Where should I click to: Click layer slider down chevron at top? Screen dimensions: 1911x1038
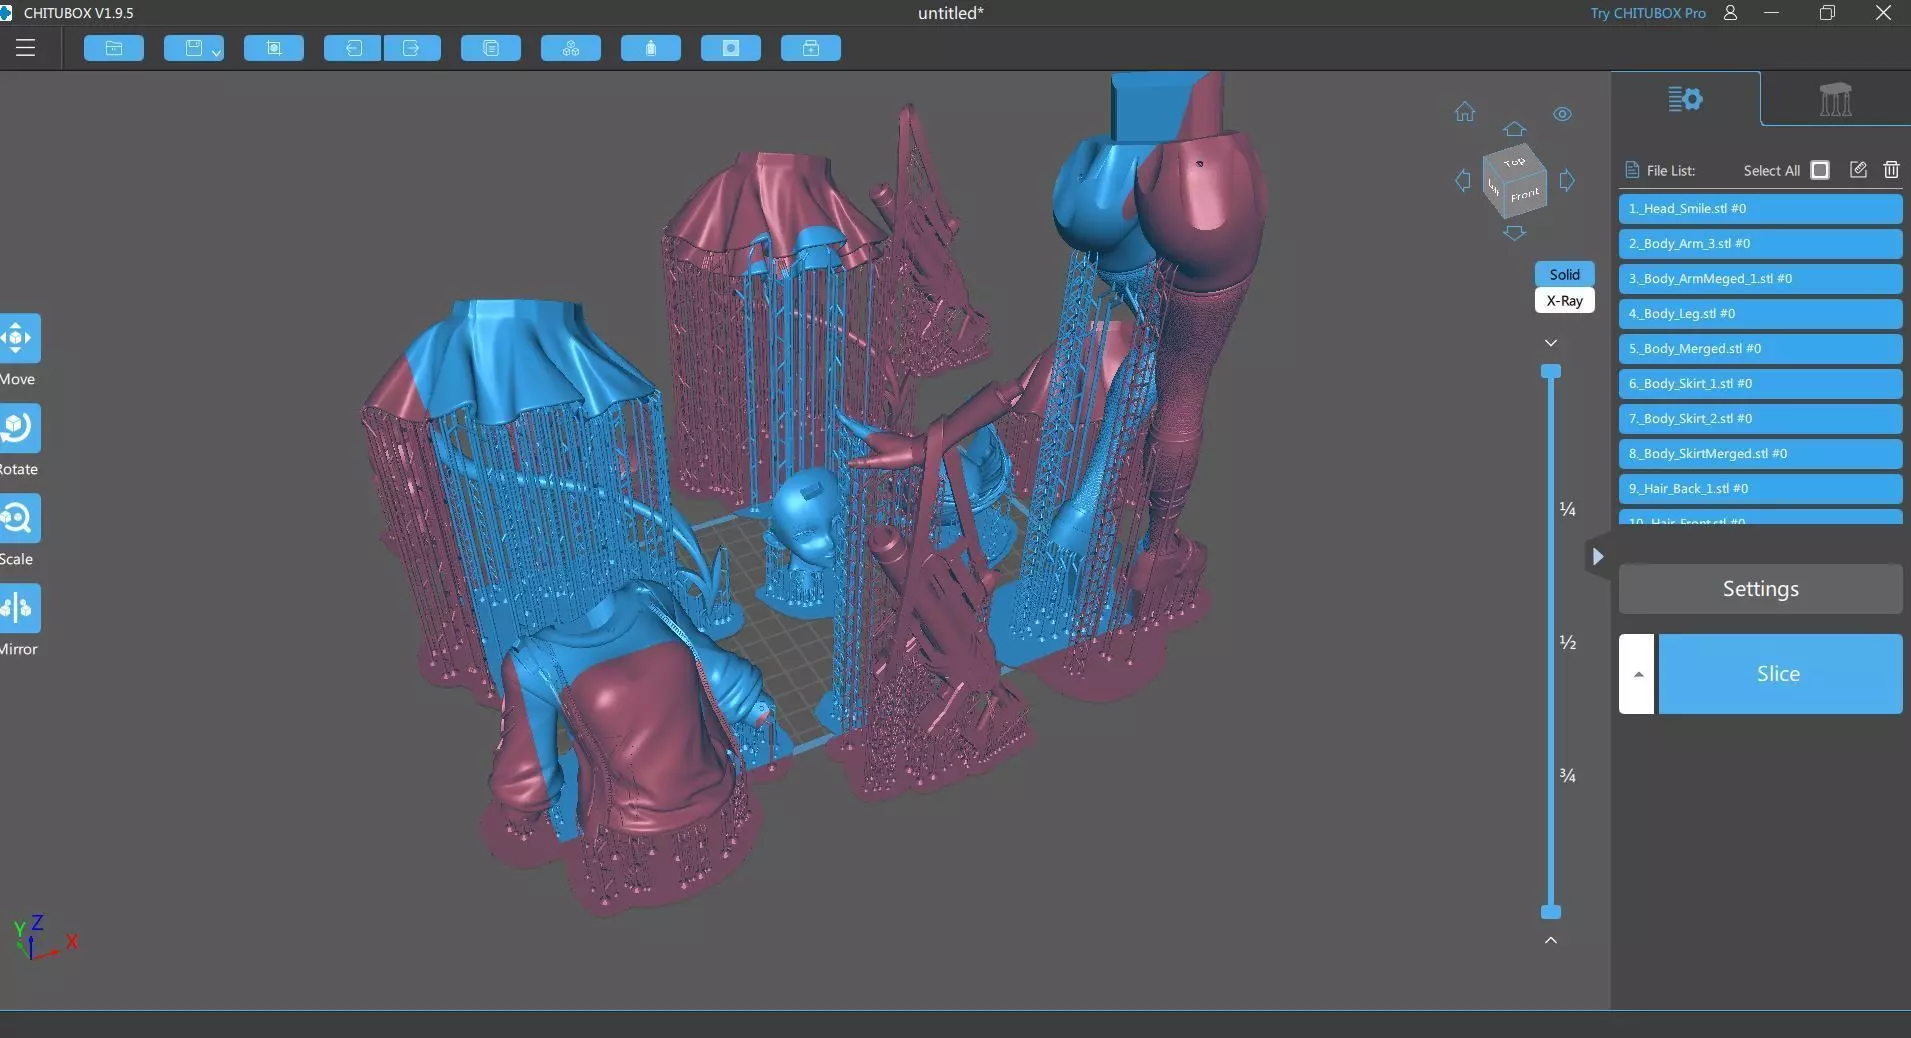pyautogui.click(x=1551, y=343)
